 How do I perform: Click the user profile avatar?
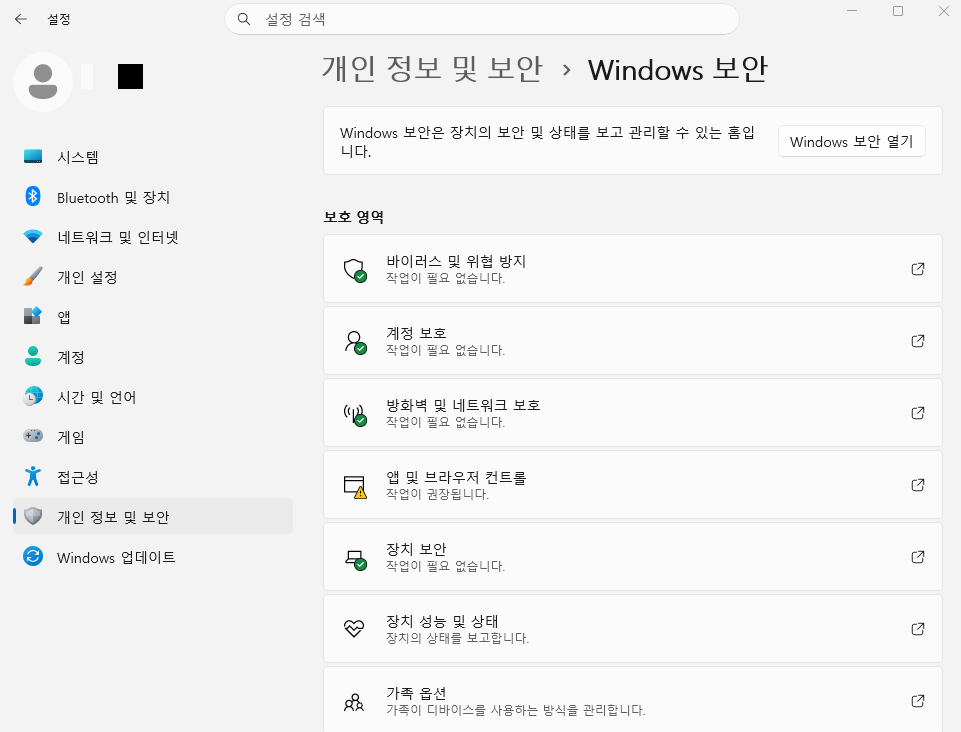(x=43, y=81)
